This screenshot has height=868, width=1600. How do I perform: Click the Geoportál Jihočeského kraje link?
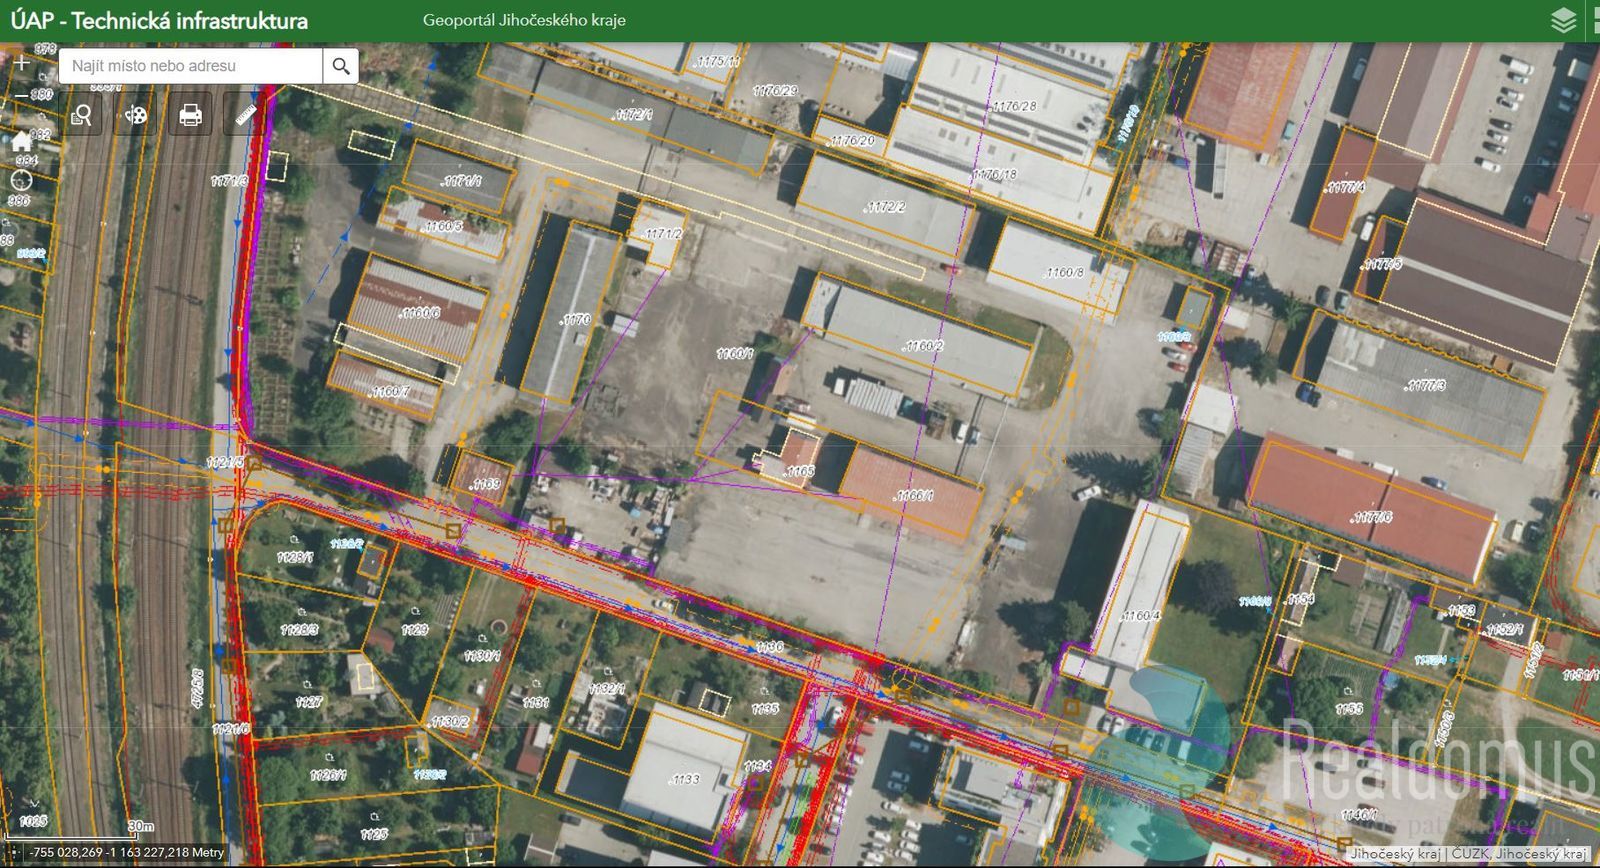(524, 20)
